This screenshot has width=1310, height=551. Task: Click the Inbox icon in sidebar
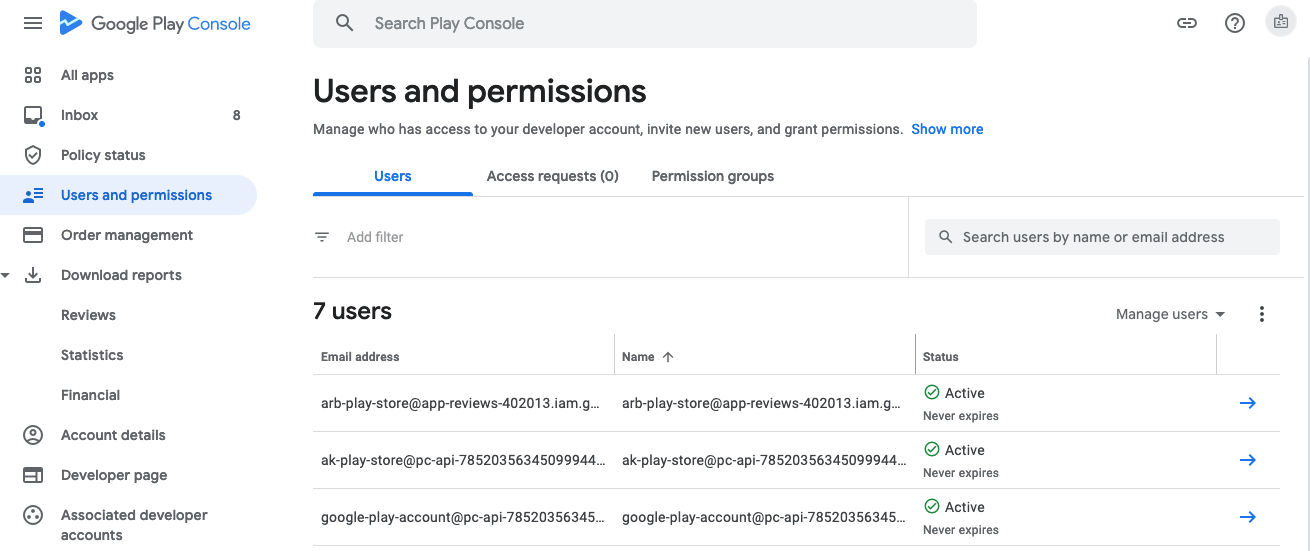(x=33, y=115)
